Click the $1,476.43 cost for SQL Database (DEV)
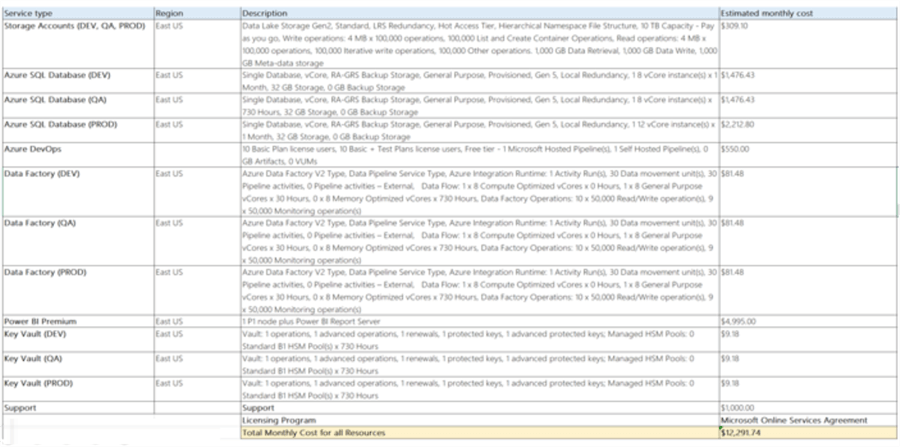 tap(808, 81)
